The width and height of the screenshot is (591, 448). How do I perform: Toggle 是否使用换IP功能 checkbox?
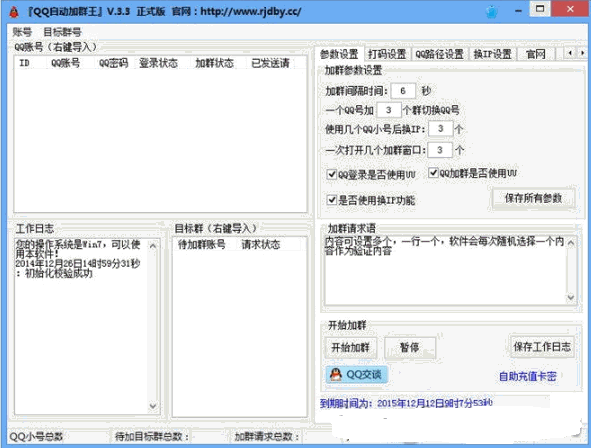coord(332,200)
